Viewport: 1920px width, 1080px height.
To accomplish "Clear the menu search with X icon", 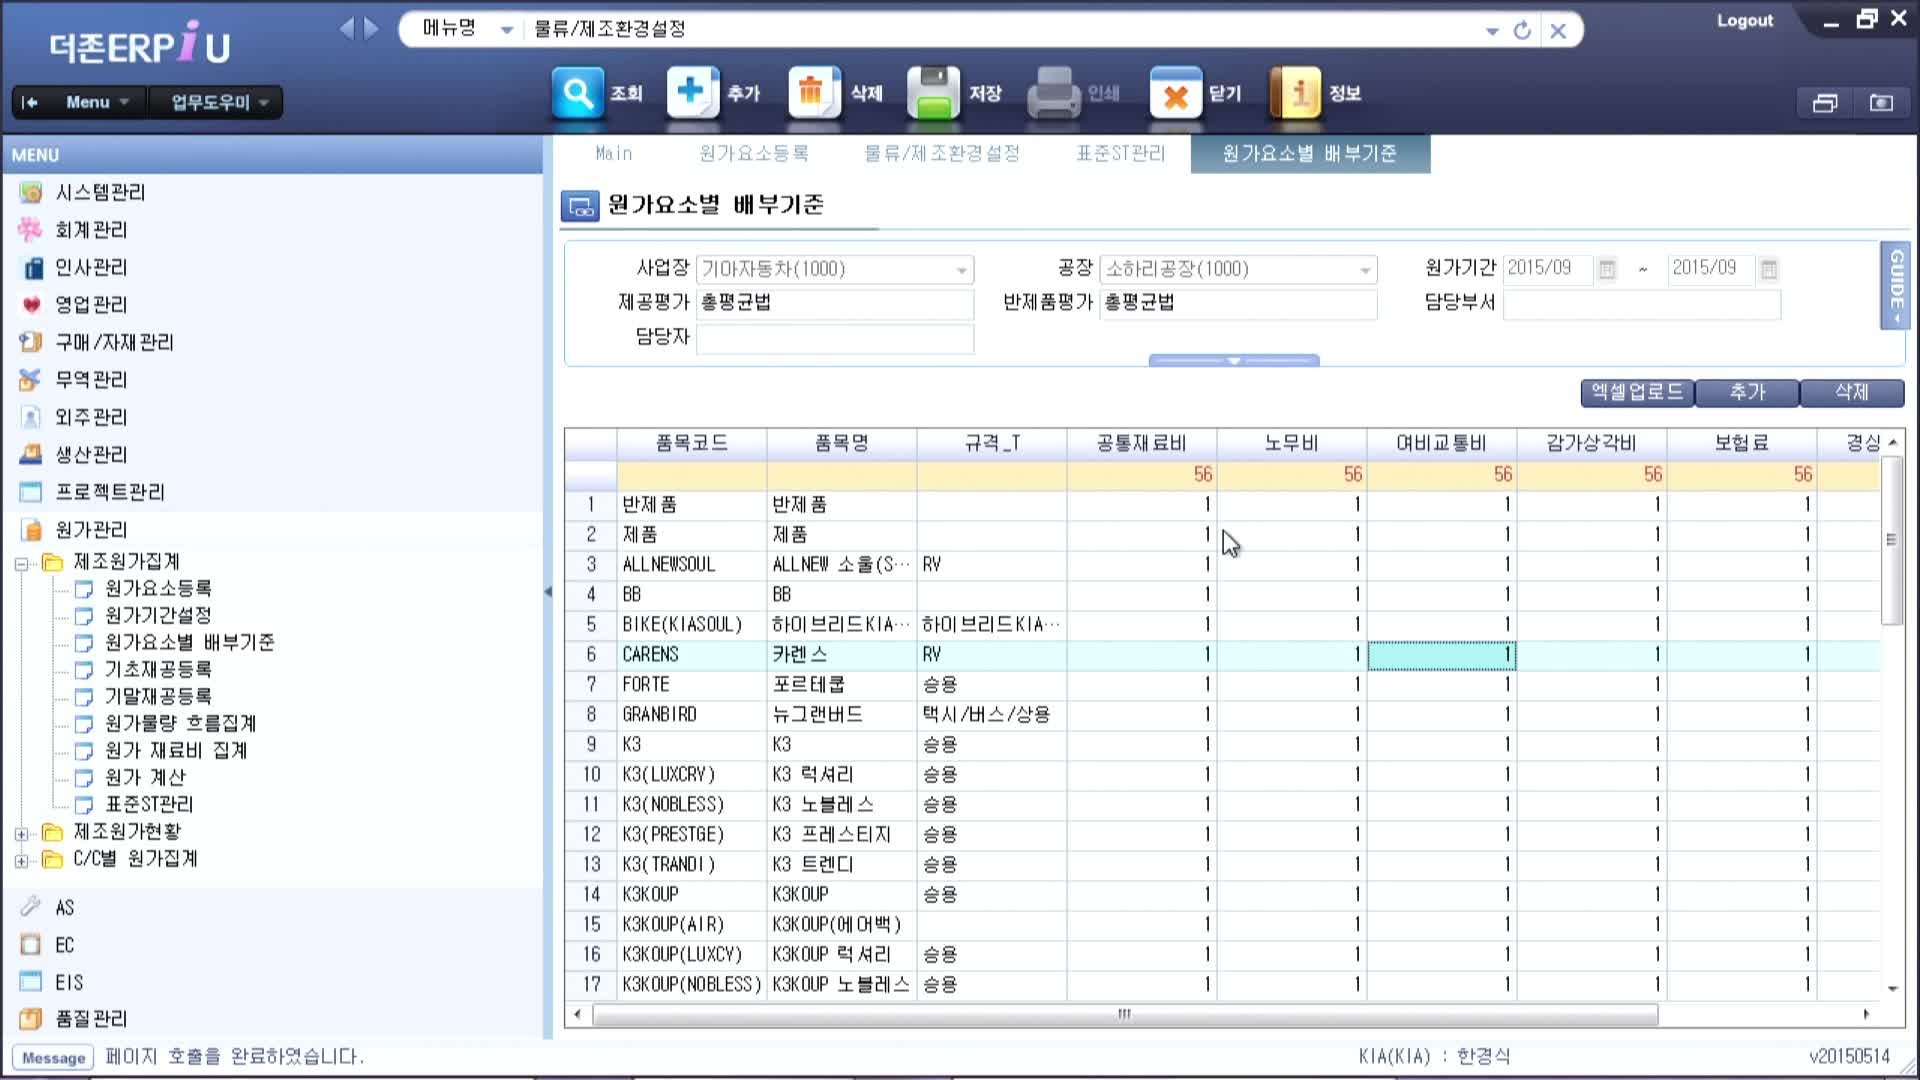I will [1558, 30].
